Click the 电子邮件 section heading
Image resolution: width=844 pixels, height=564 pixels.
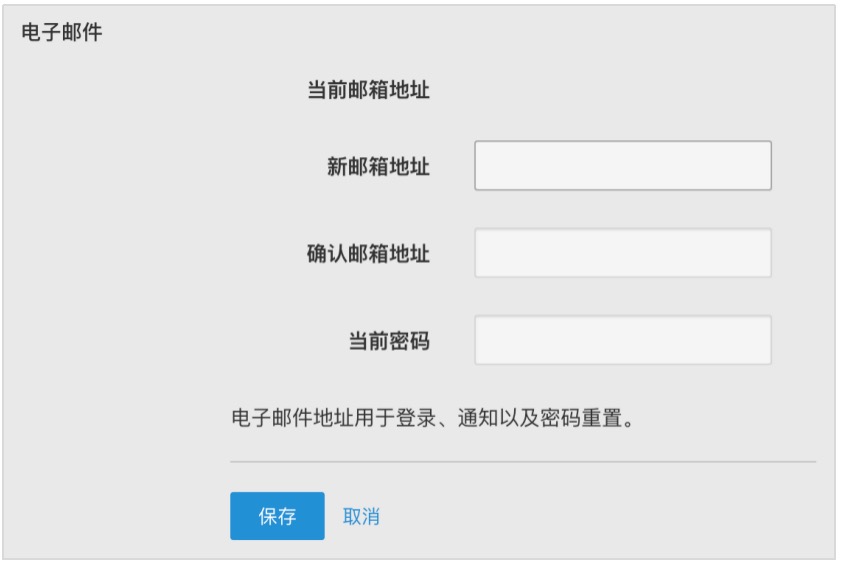coord(62,32)
